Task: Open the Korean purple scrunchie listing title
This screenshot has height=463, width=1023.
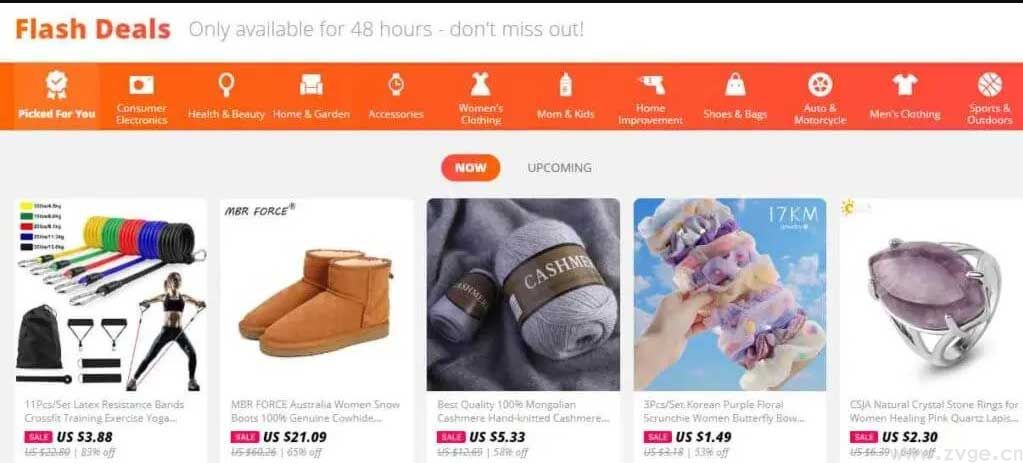Action: pos(724,411)
